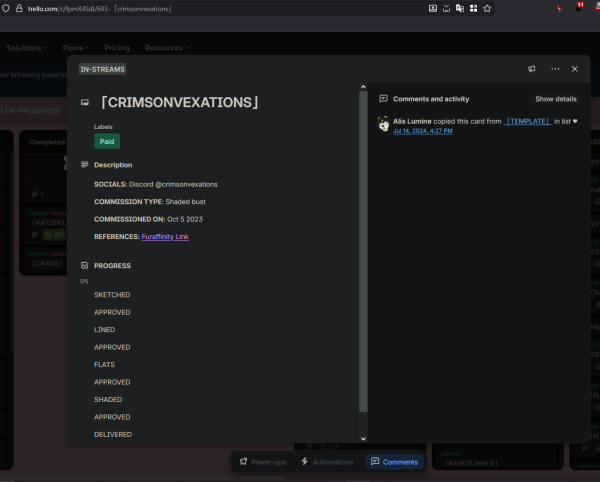Screen dimensions: 600x482
Task: Click the card title icon
Action: pos(85,102)
